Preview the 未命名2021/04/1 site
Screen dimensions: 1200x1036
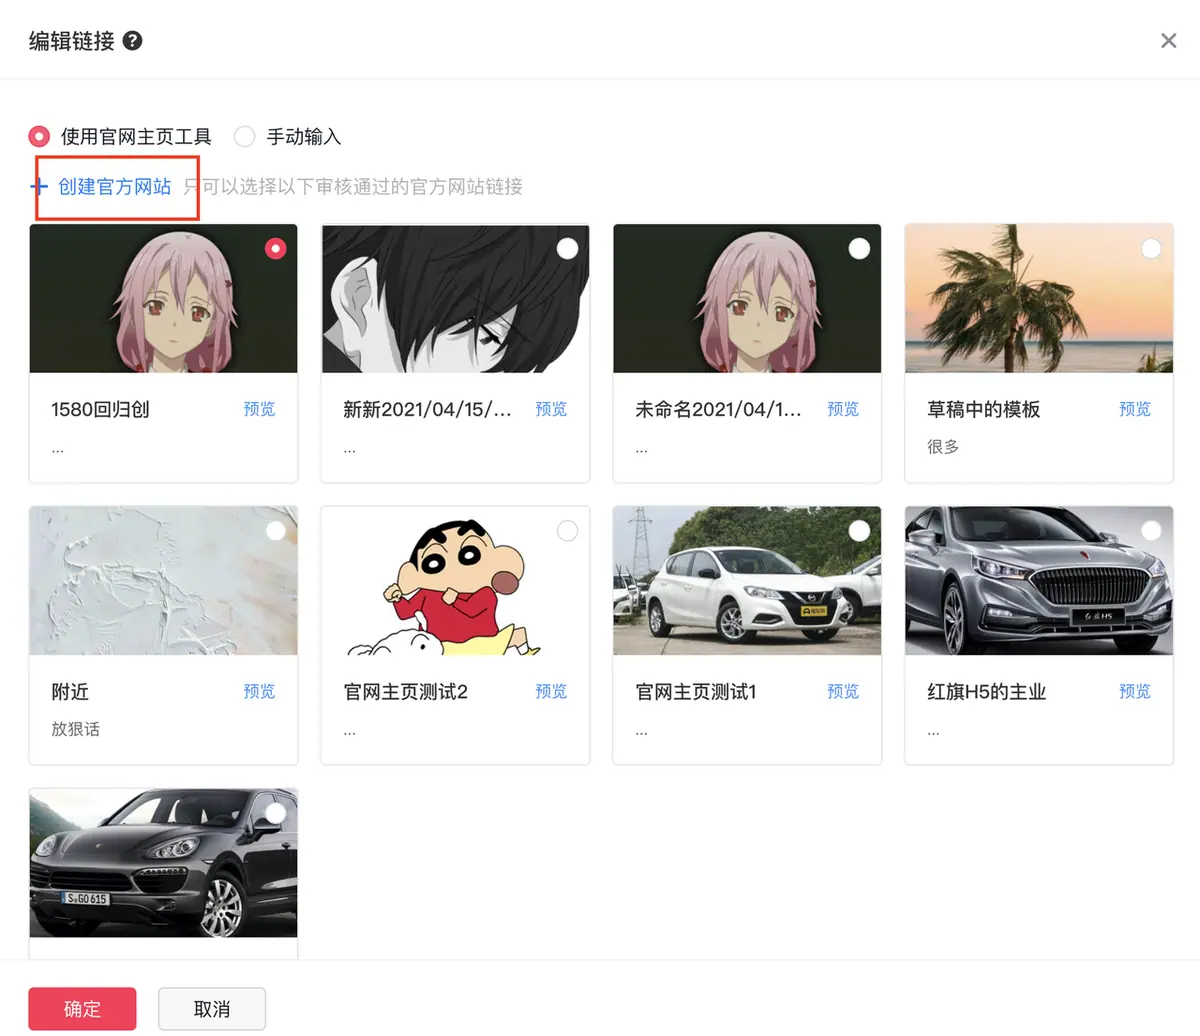pyautogui.click(x=843, y=409)
